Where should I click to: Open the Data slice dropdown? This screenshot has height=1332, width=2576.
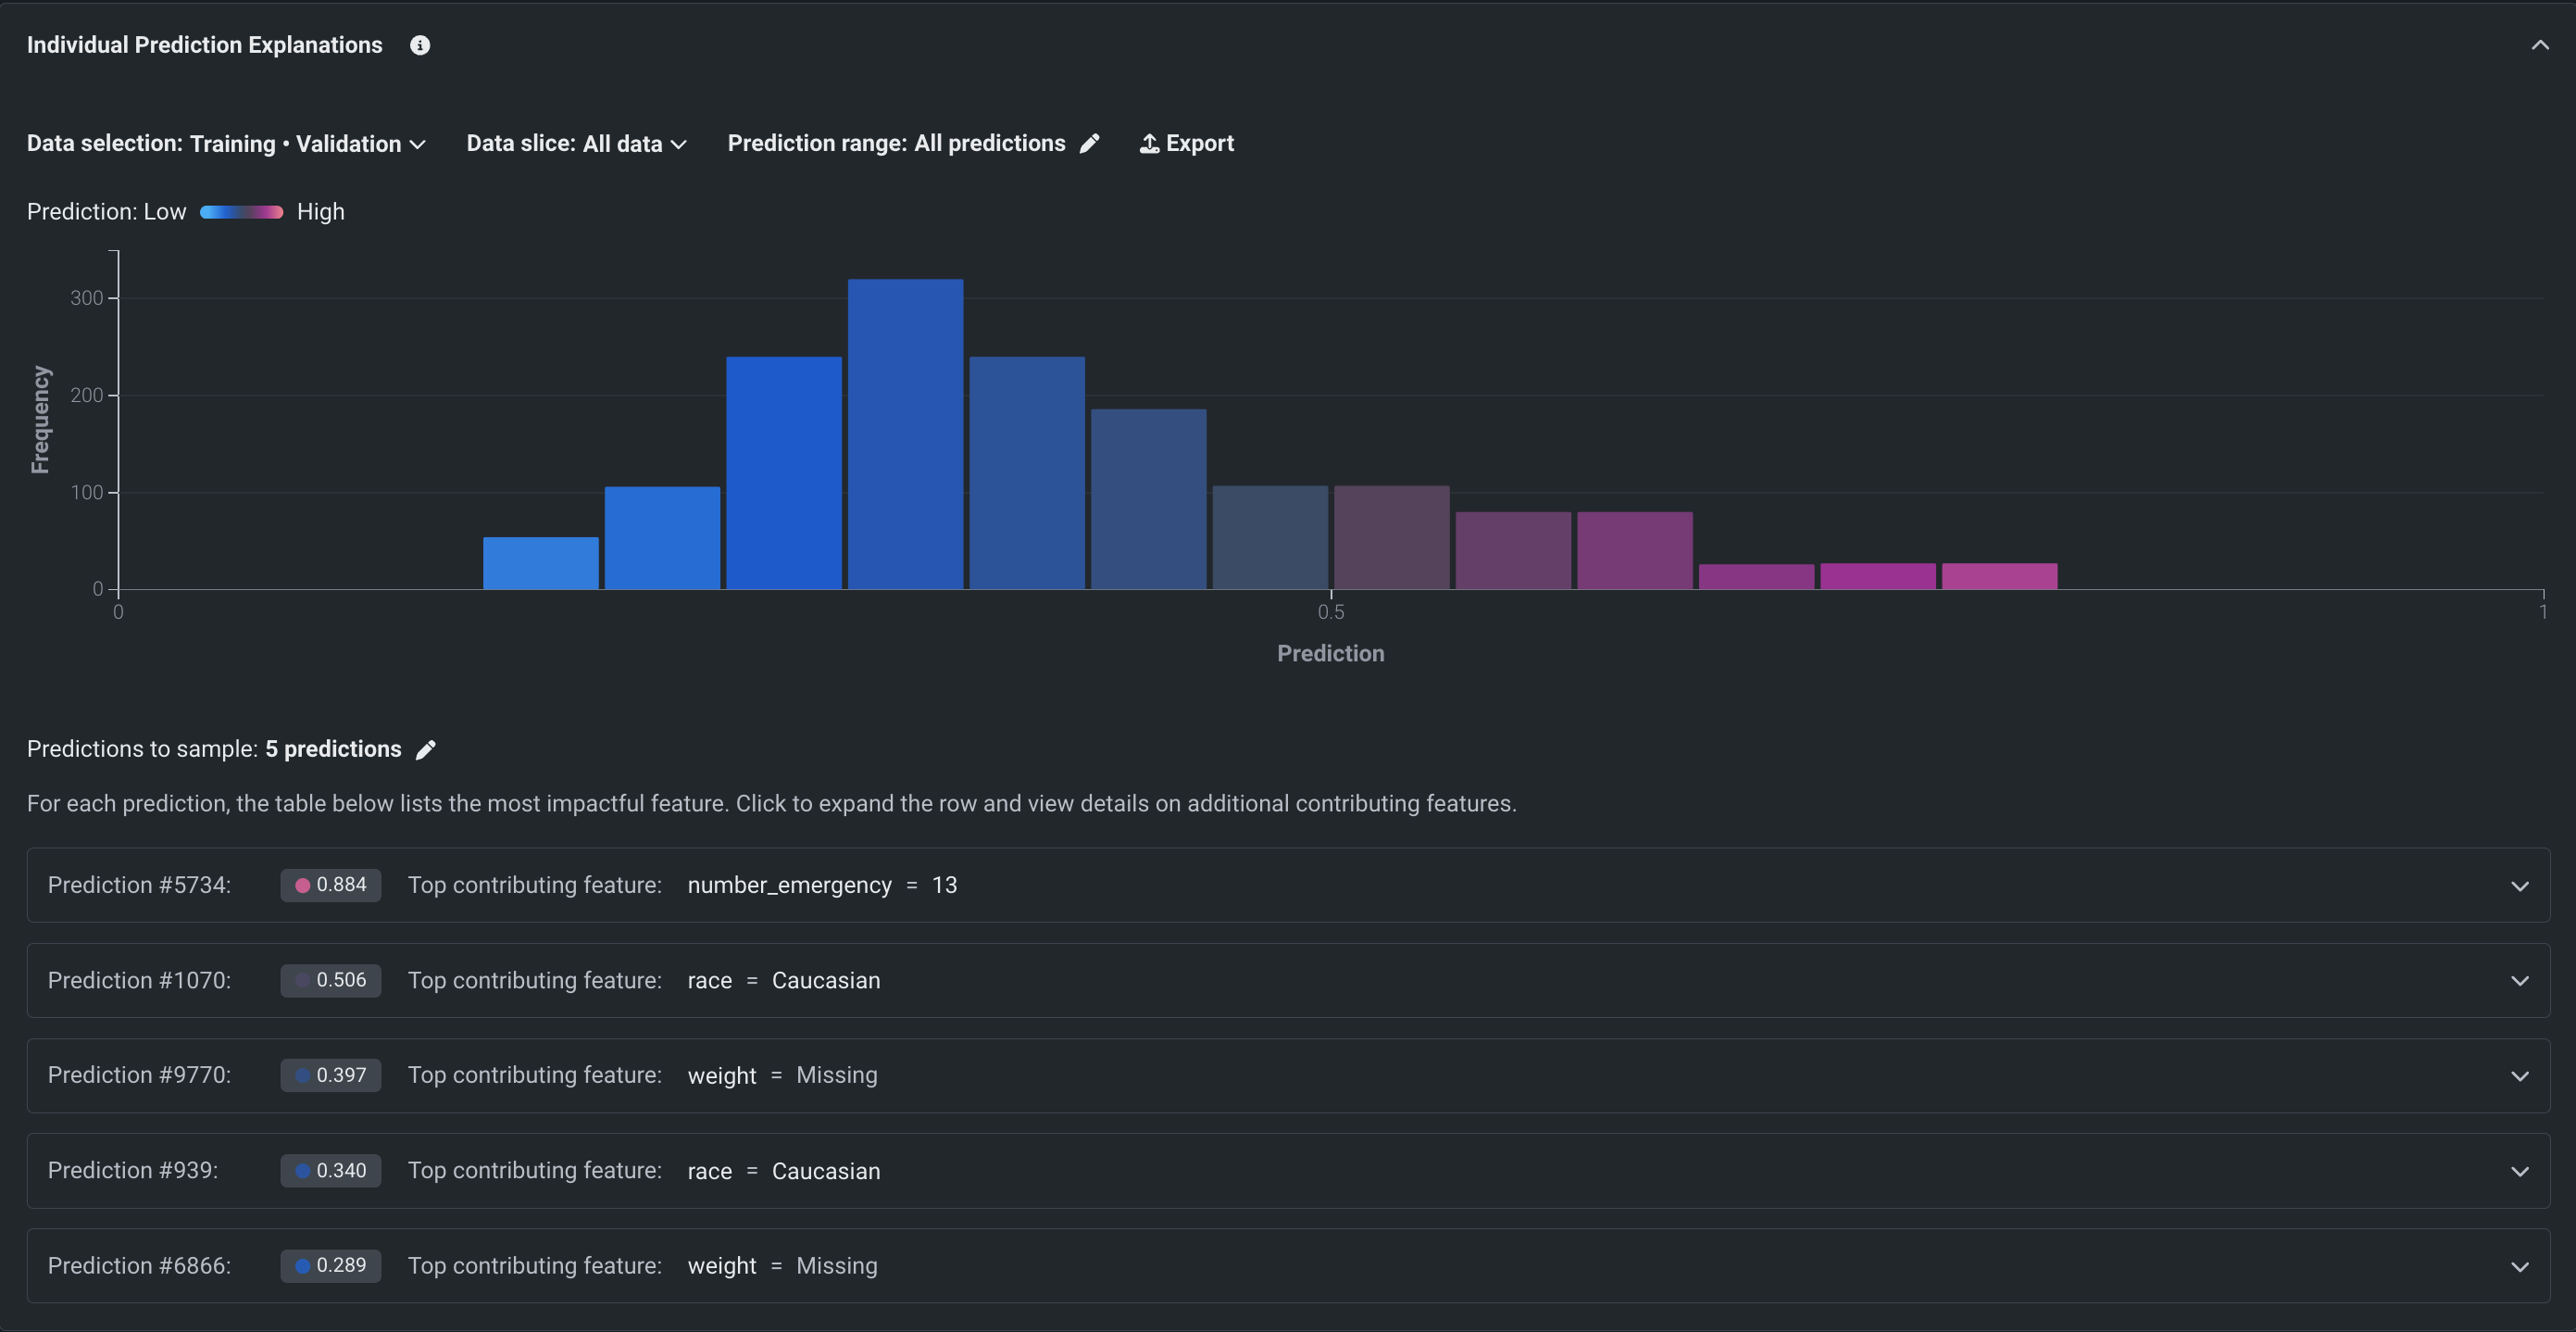[576, 143]
